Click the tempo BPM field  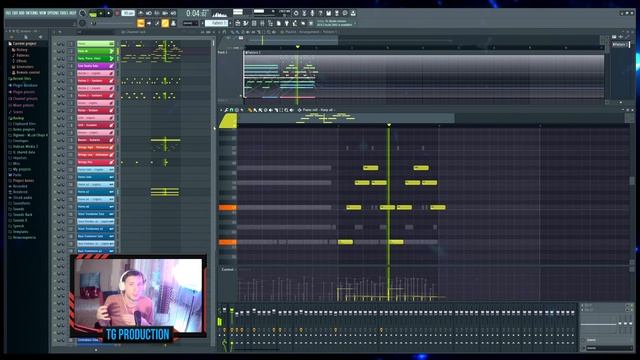[128, 13]
